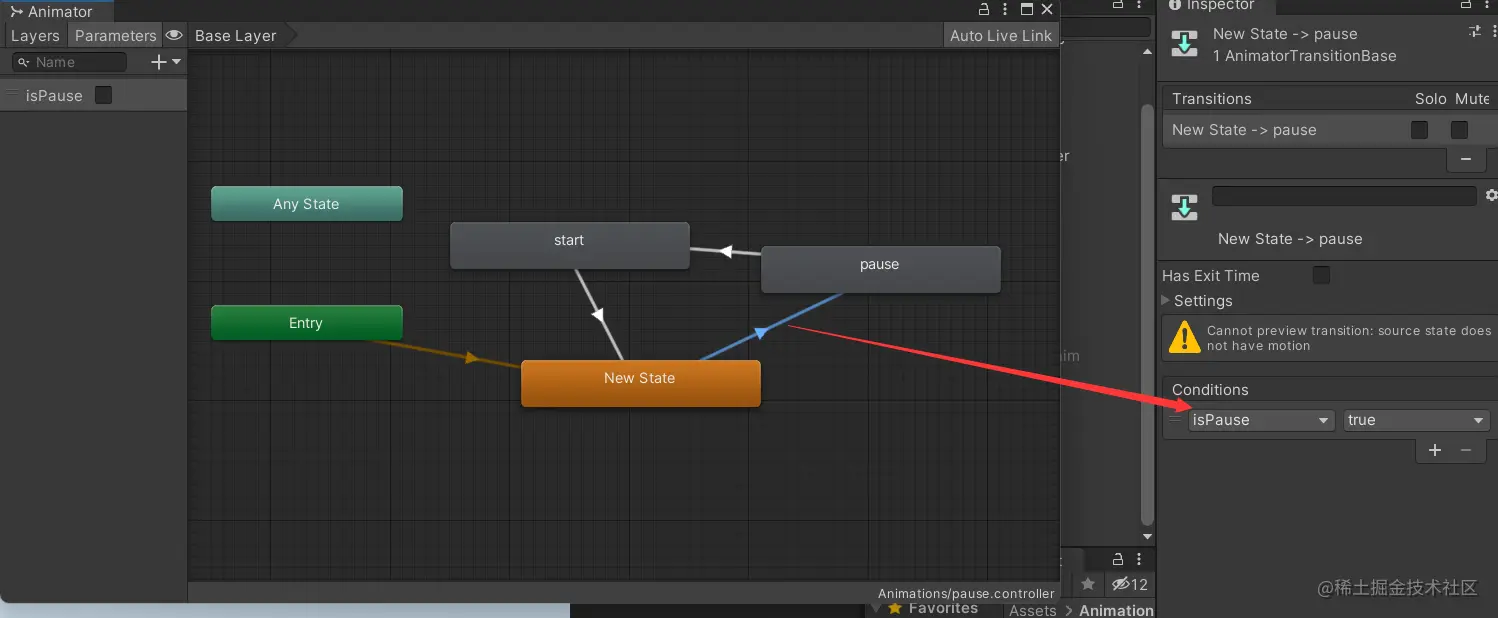
Task: Select the orange New State node
Action: point(640,383)
